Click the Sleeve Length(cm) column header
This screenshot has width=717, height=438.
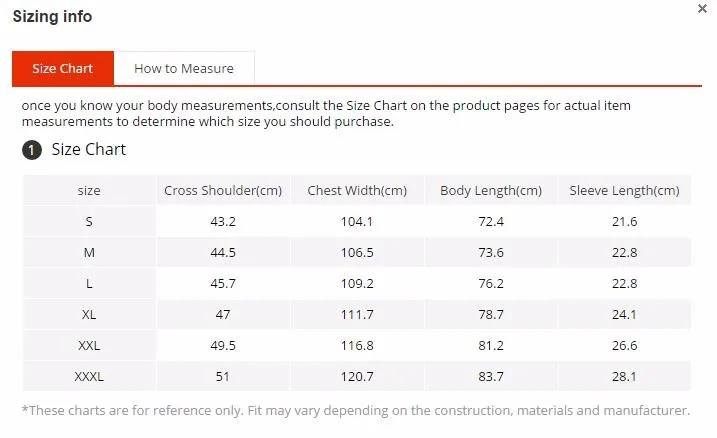pos(625,191)
